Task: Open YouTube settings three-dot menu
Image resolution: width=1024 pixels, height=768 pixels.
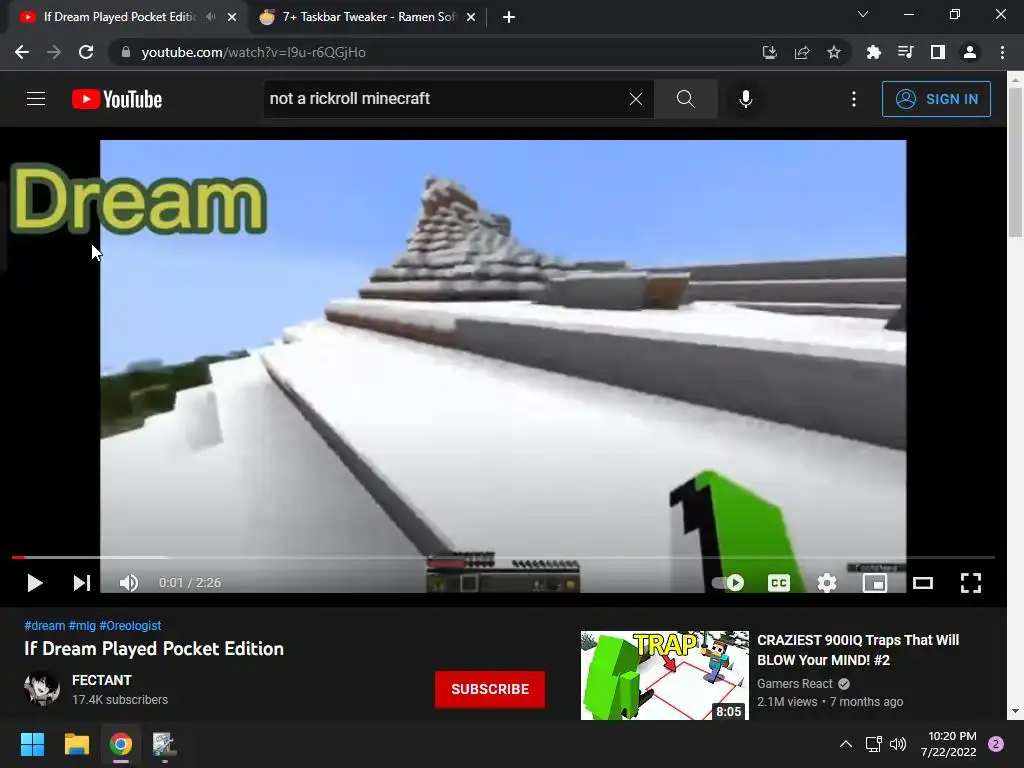Action: (x=854, y=99)
